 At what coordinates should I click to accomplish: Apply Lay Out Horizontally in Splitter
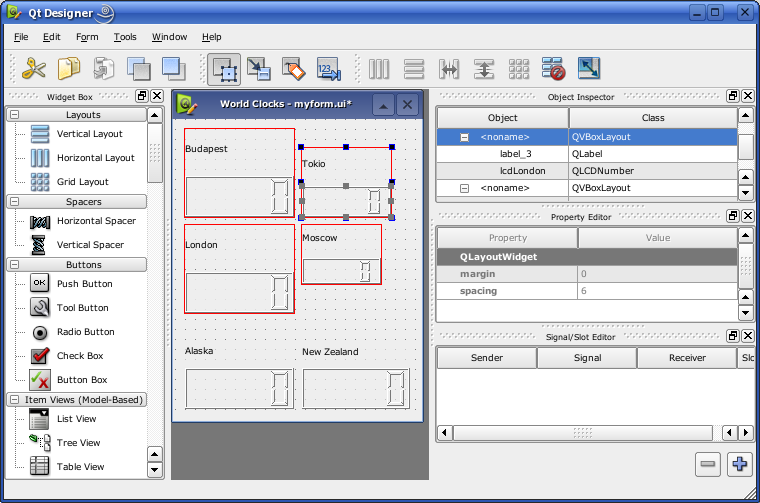(x=449, y=68)
